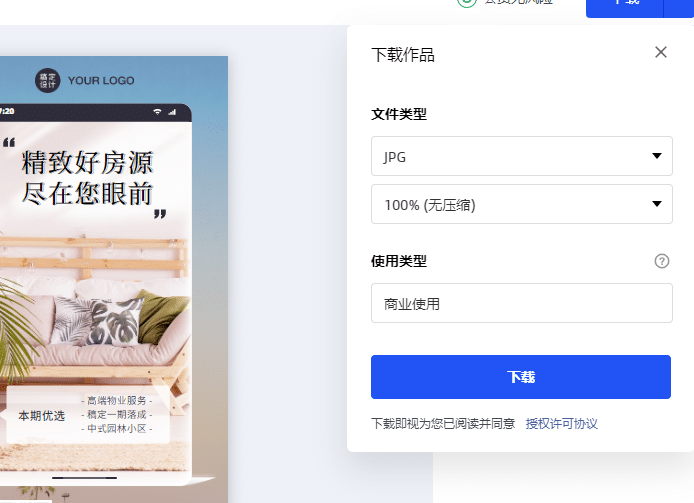Open the 授权许可协议 link
The height and width of the screenshot is (503, 694).
[x=562, y=424]
